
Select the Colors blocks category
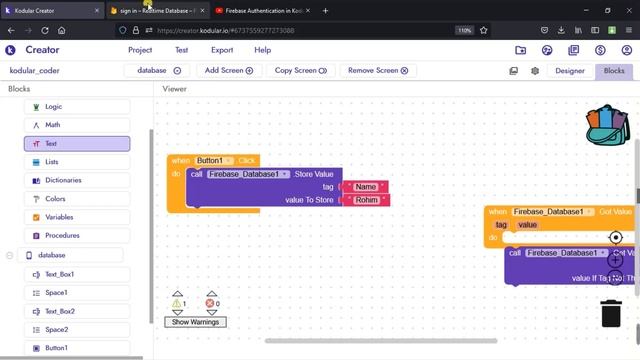pyautogui.click(x=77, y=199)
